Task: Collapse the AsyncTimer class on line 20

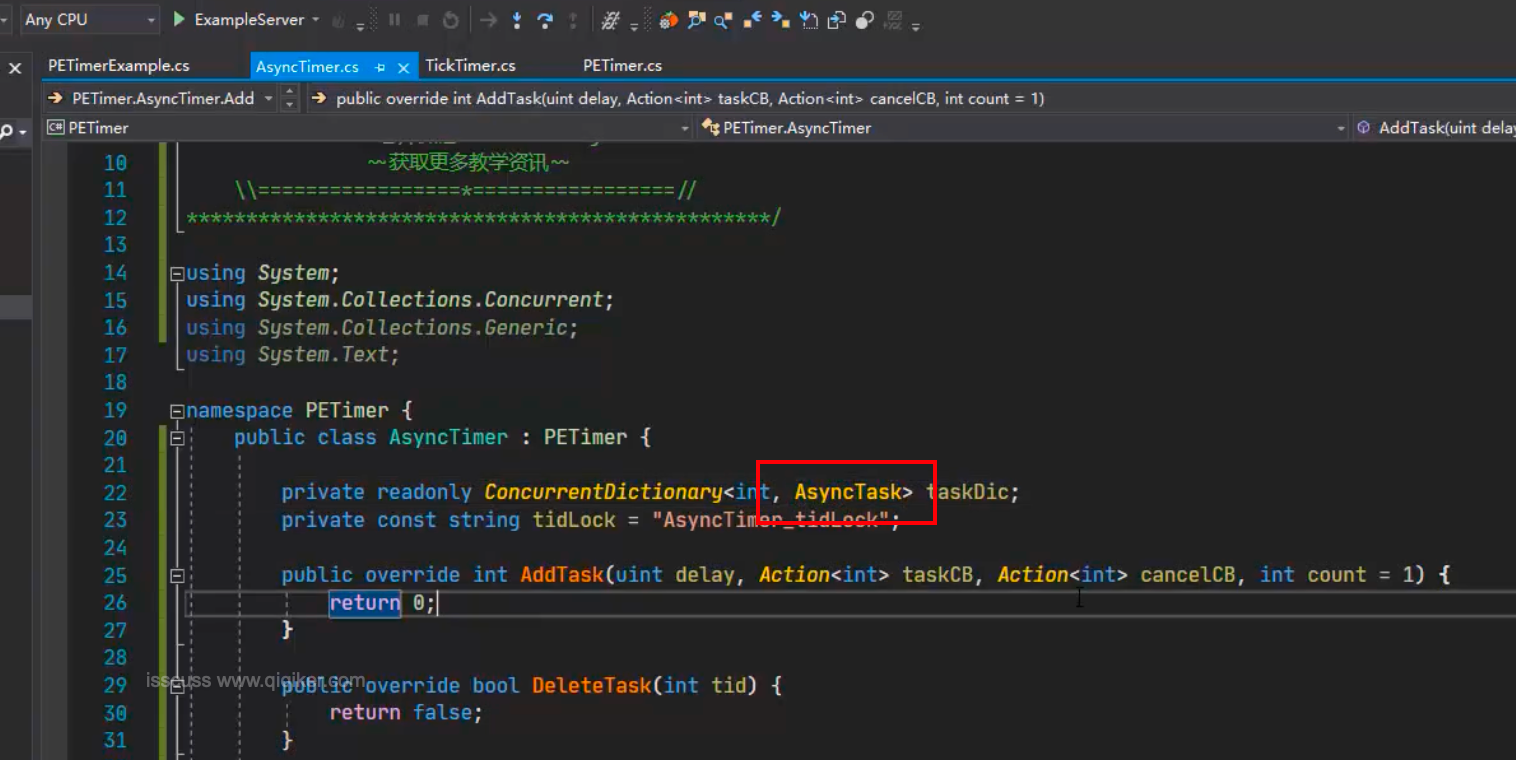Action: pyautogui.click(x=177, y=438)
